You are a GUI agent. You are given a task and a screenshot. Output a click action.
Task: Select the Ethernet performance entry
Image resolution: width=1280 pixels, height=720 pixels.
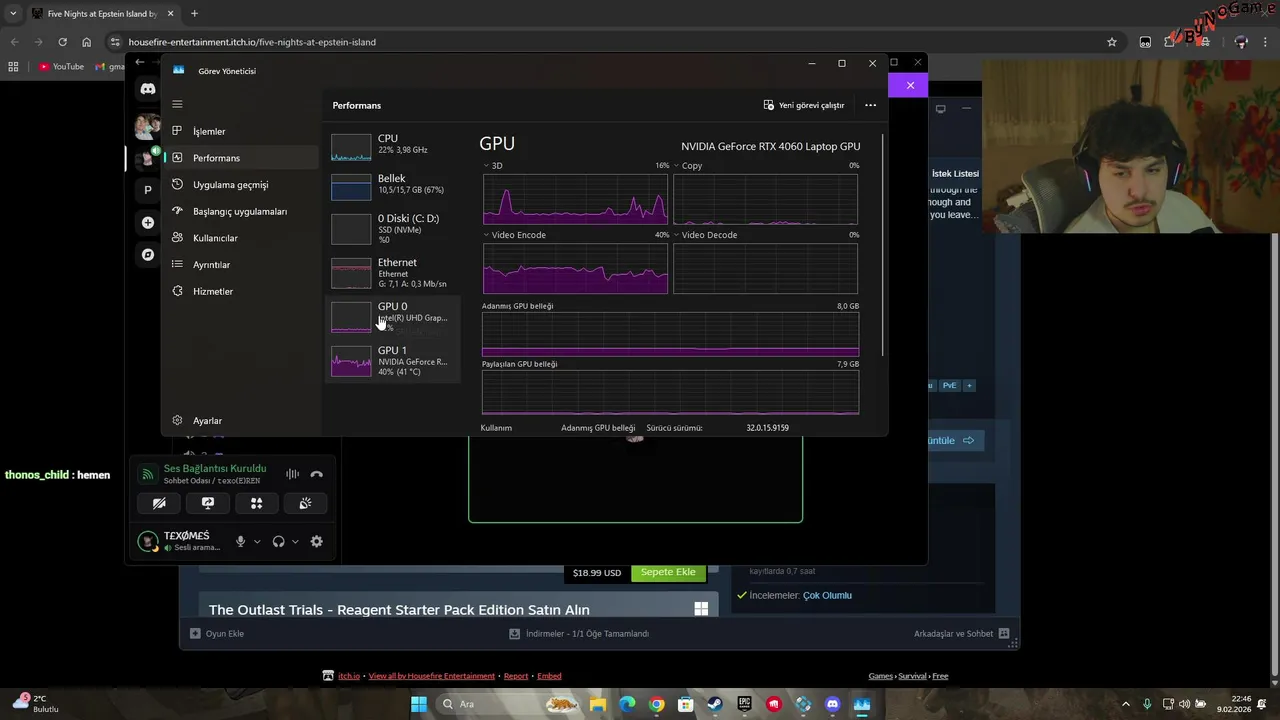[393, 272]
